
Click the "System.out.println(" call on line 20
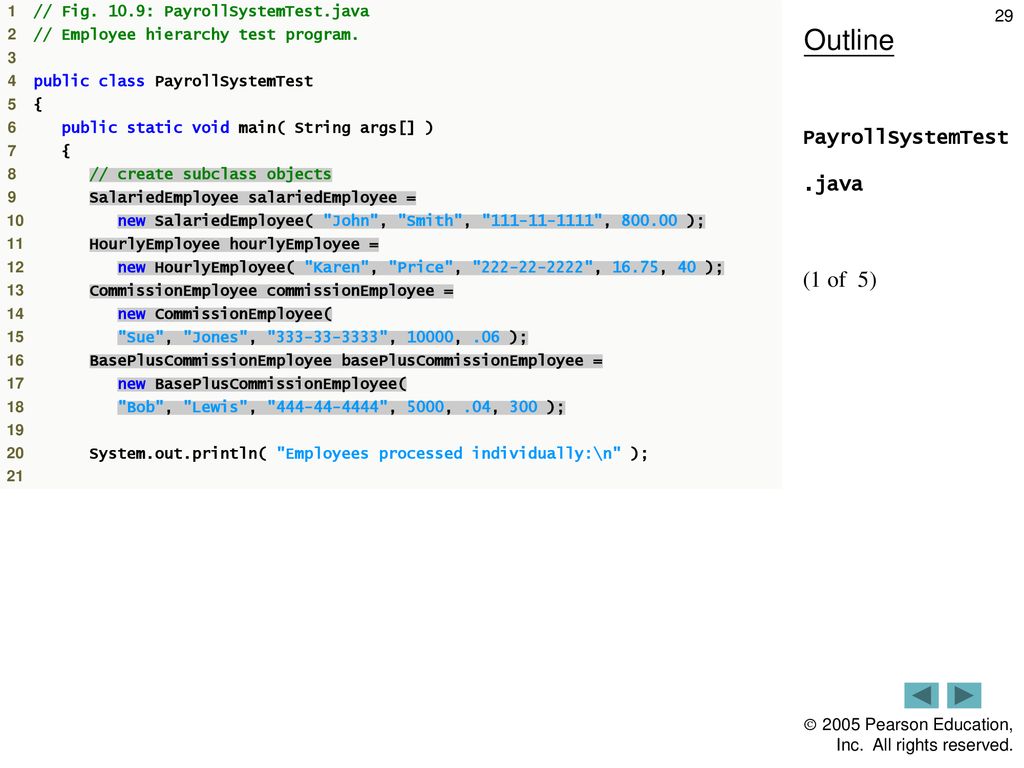[178, 453]
